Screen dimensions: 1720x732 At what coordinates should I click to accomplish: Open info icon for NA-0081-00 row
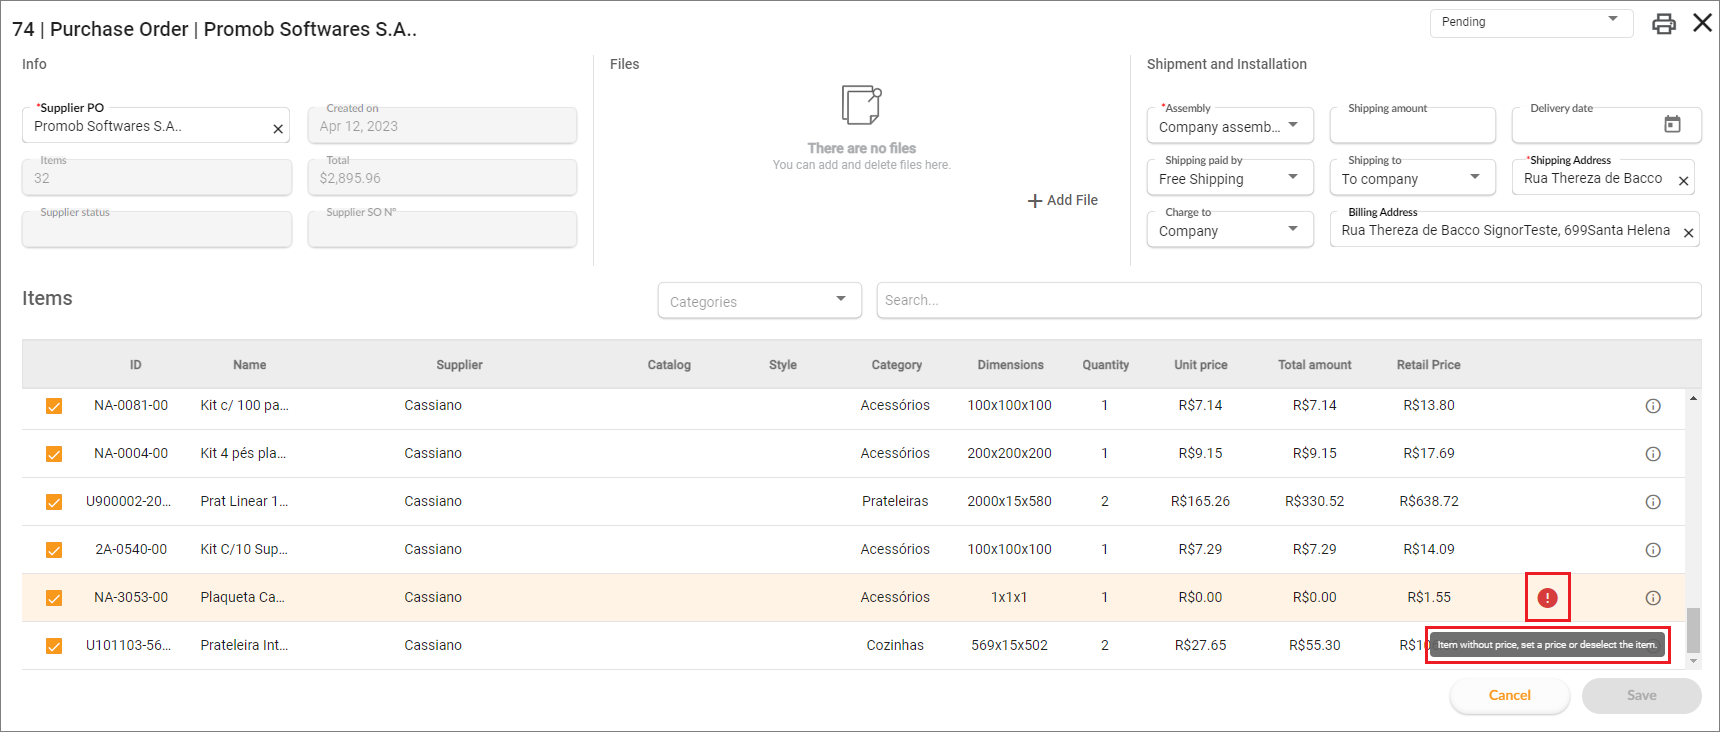tap(1653, 406)
